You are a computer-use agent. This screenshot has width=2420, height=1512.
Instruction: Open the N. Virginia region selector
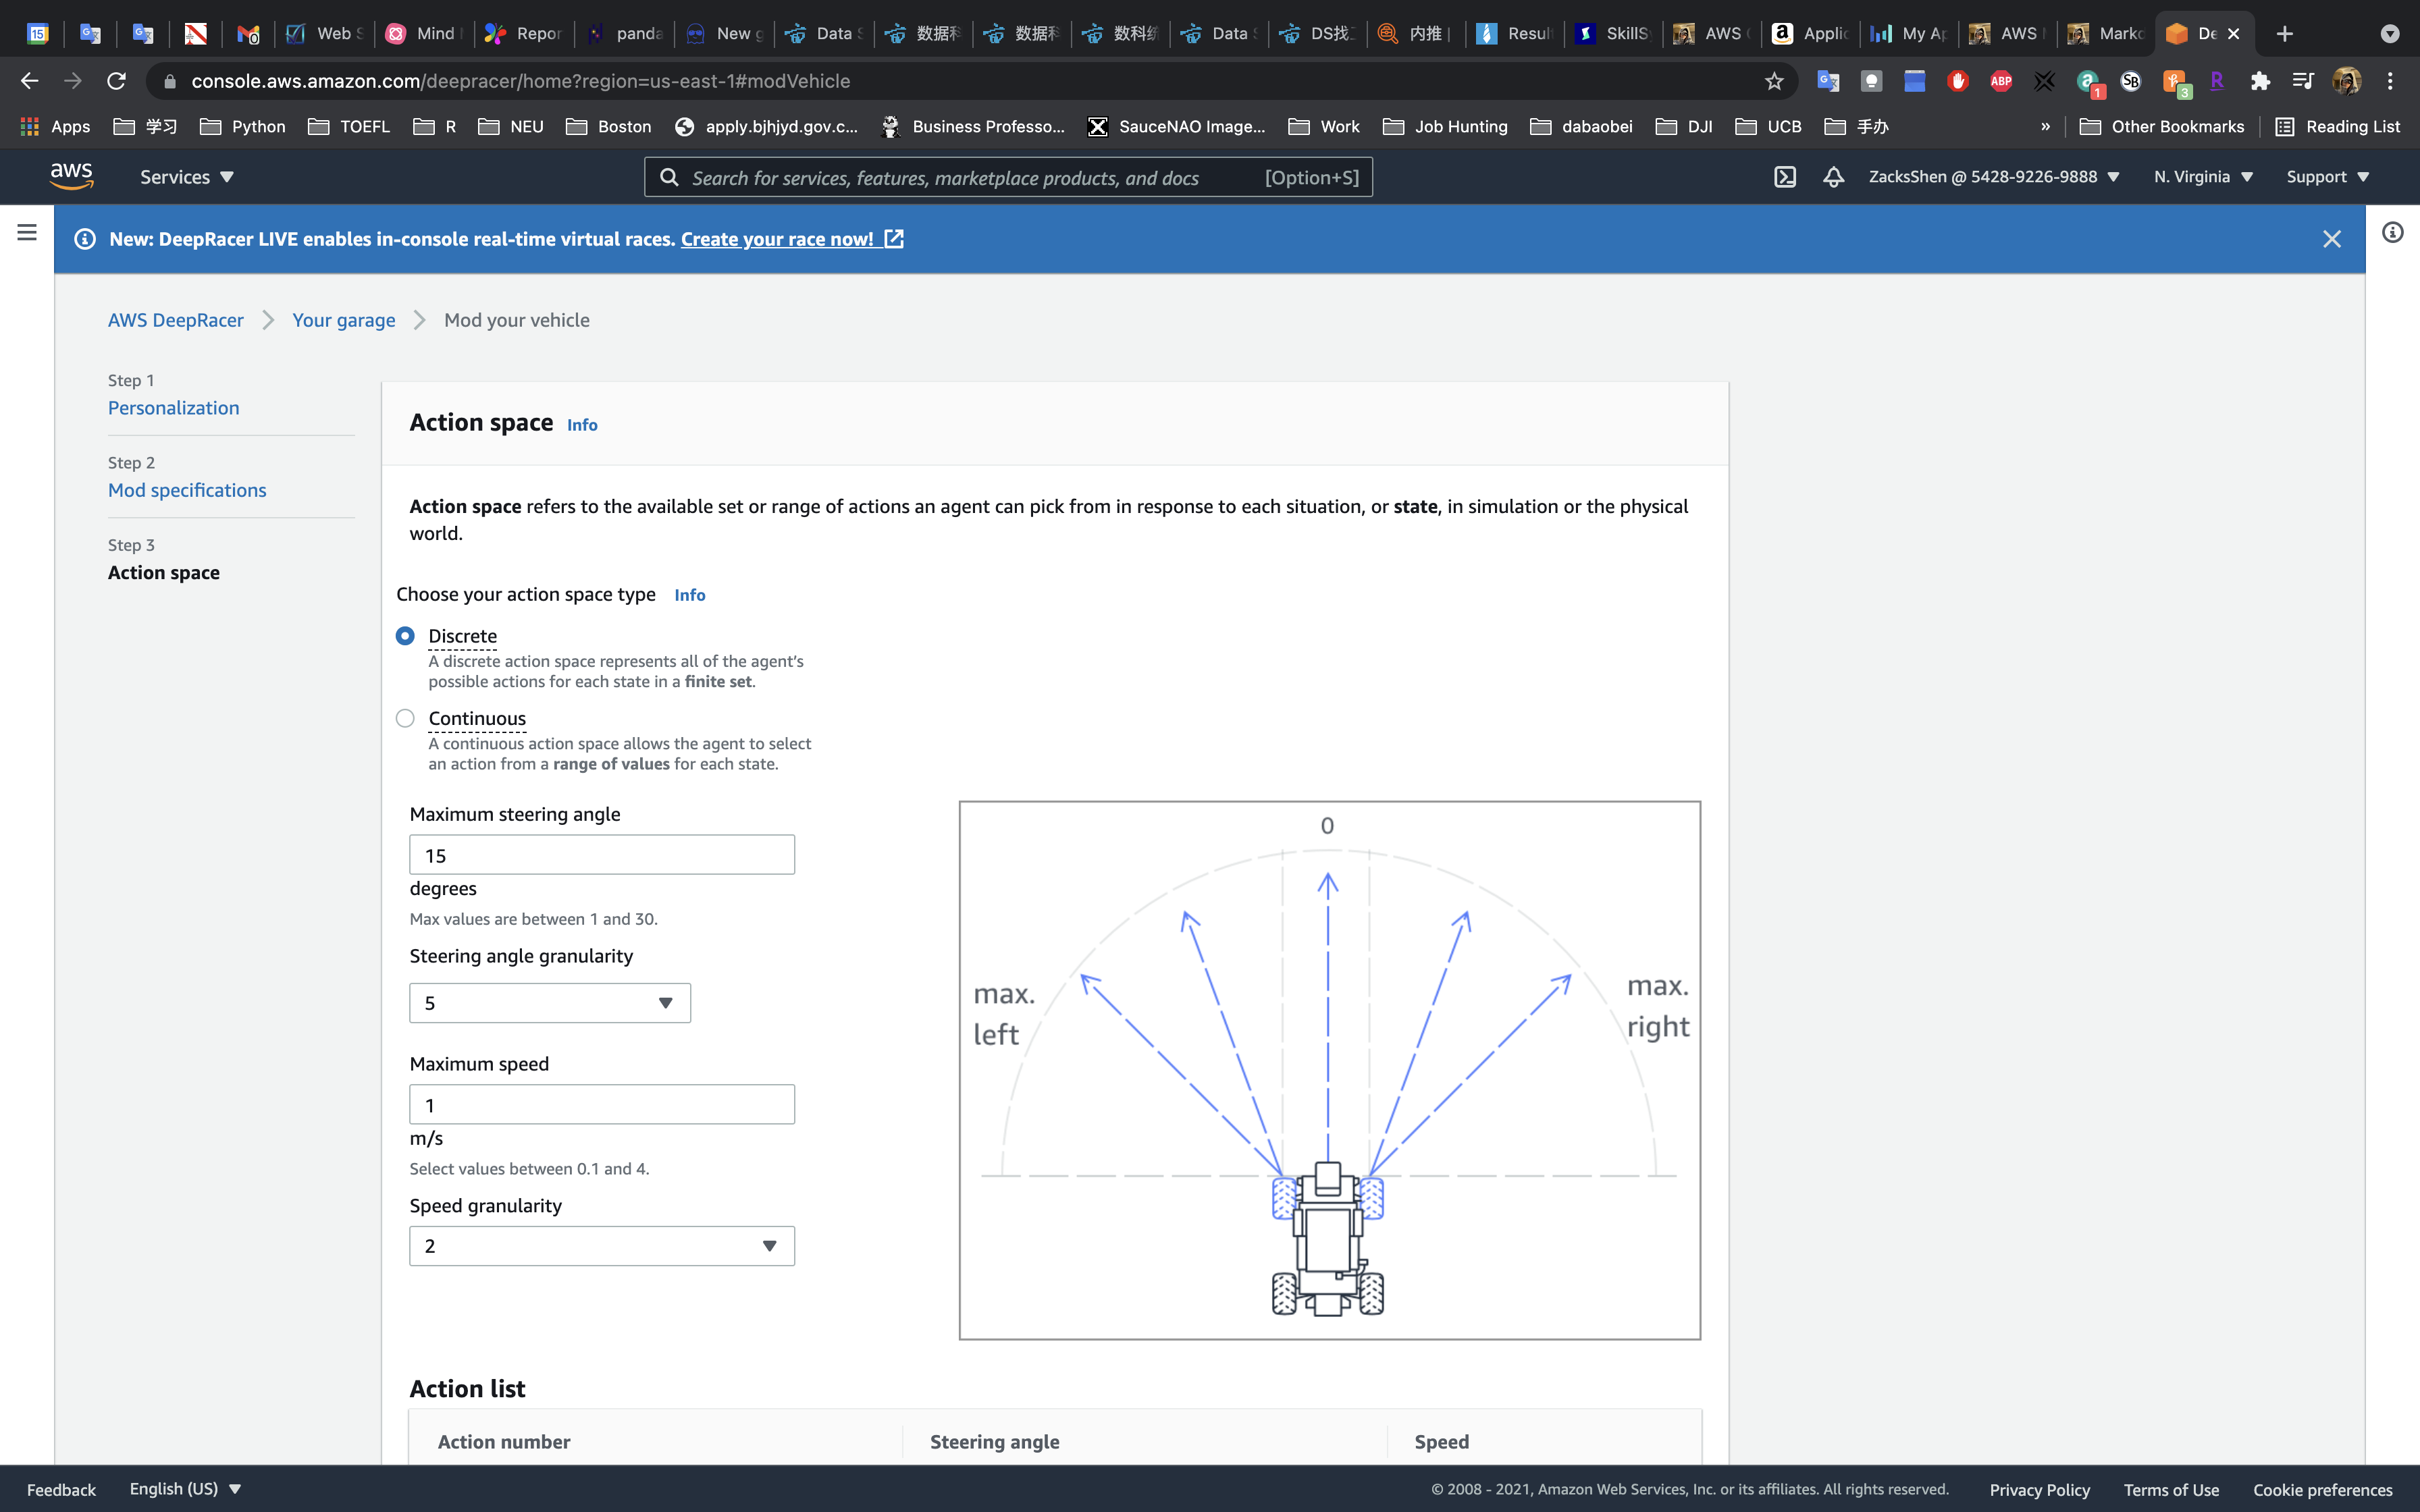(x=2202, y=177)
